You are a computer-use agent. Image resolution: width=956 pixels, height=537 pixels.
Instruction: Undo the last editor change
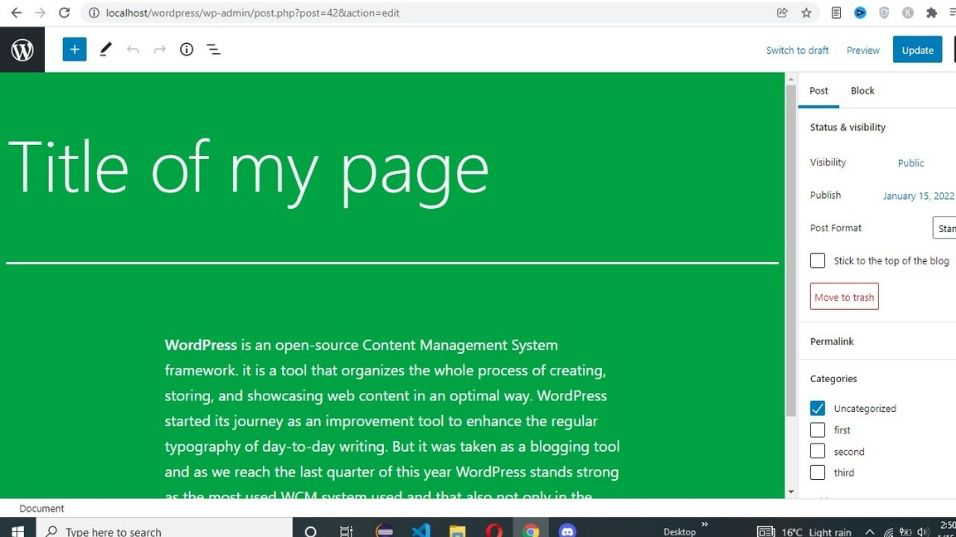(133, 49)
